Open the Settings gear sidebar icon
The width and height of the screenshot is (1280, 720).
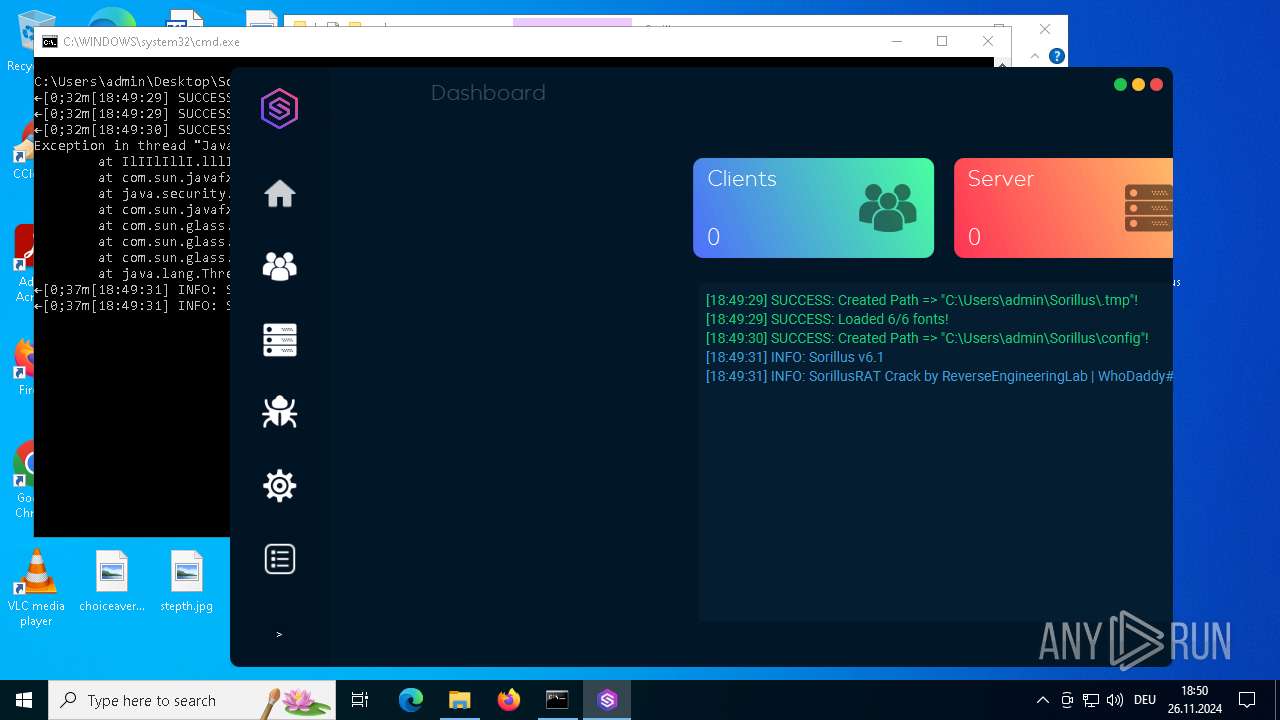coord(280,486)
